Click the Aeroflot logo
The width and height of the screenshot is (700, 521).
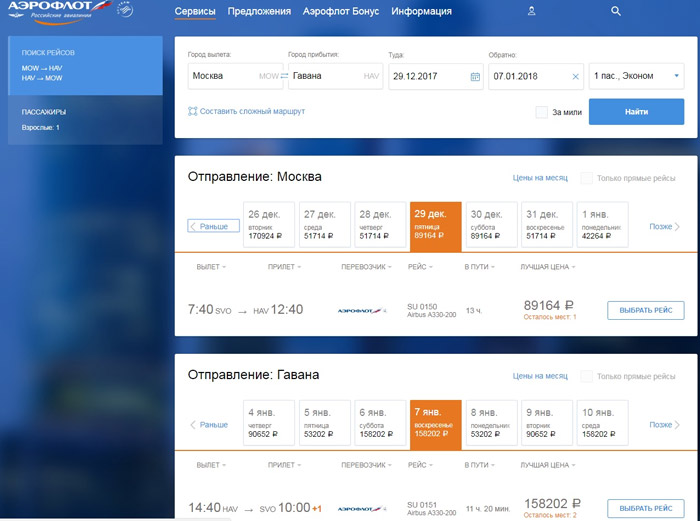[54, 12]
